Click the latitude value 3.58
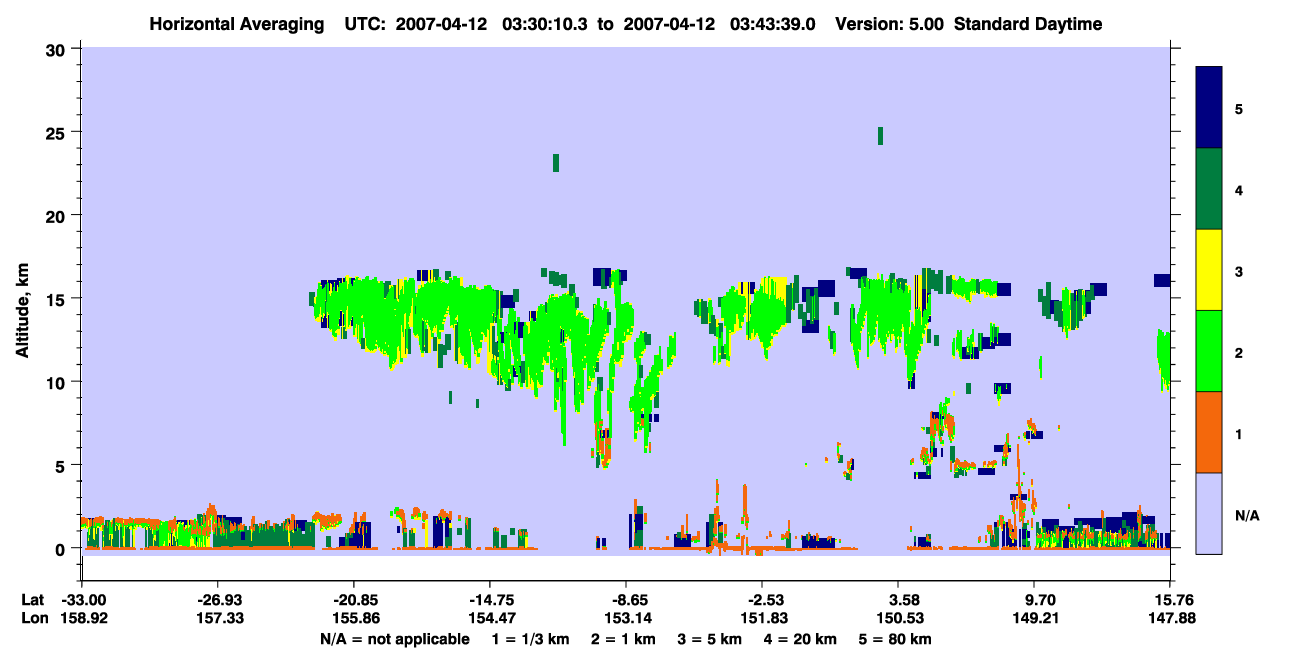 click(898, 600)
